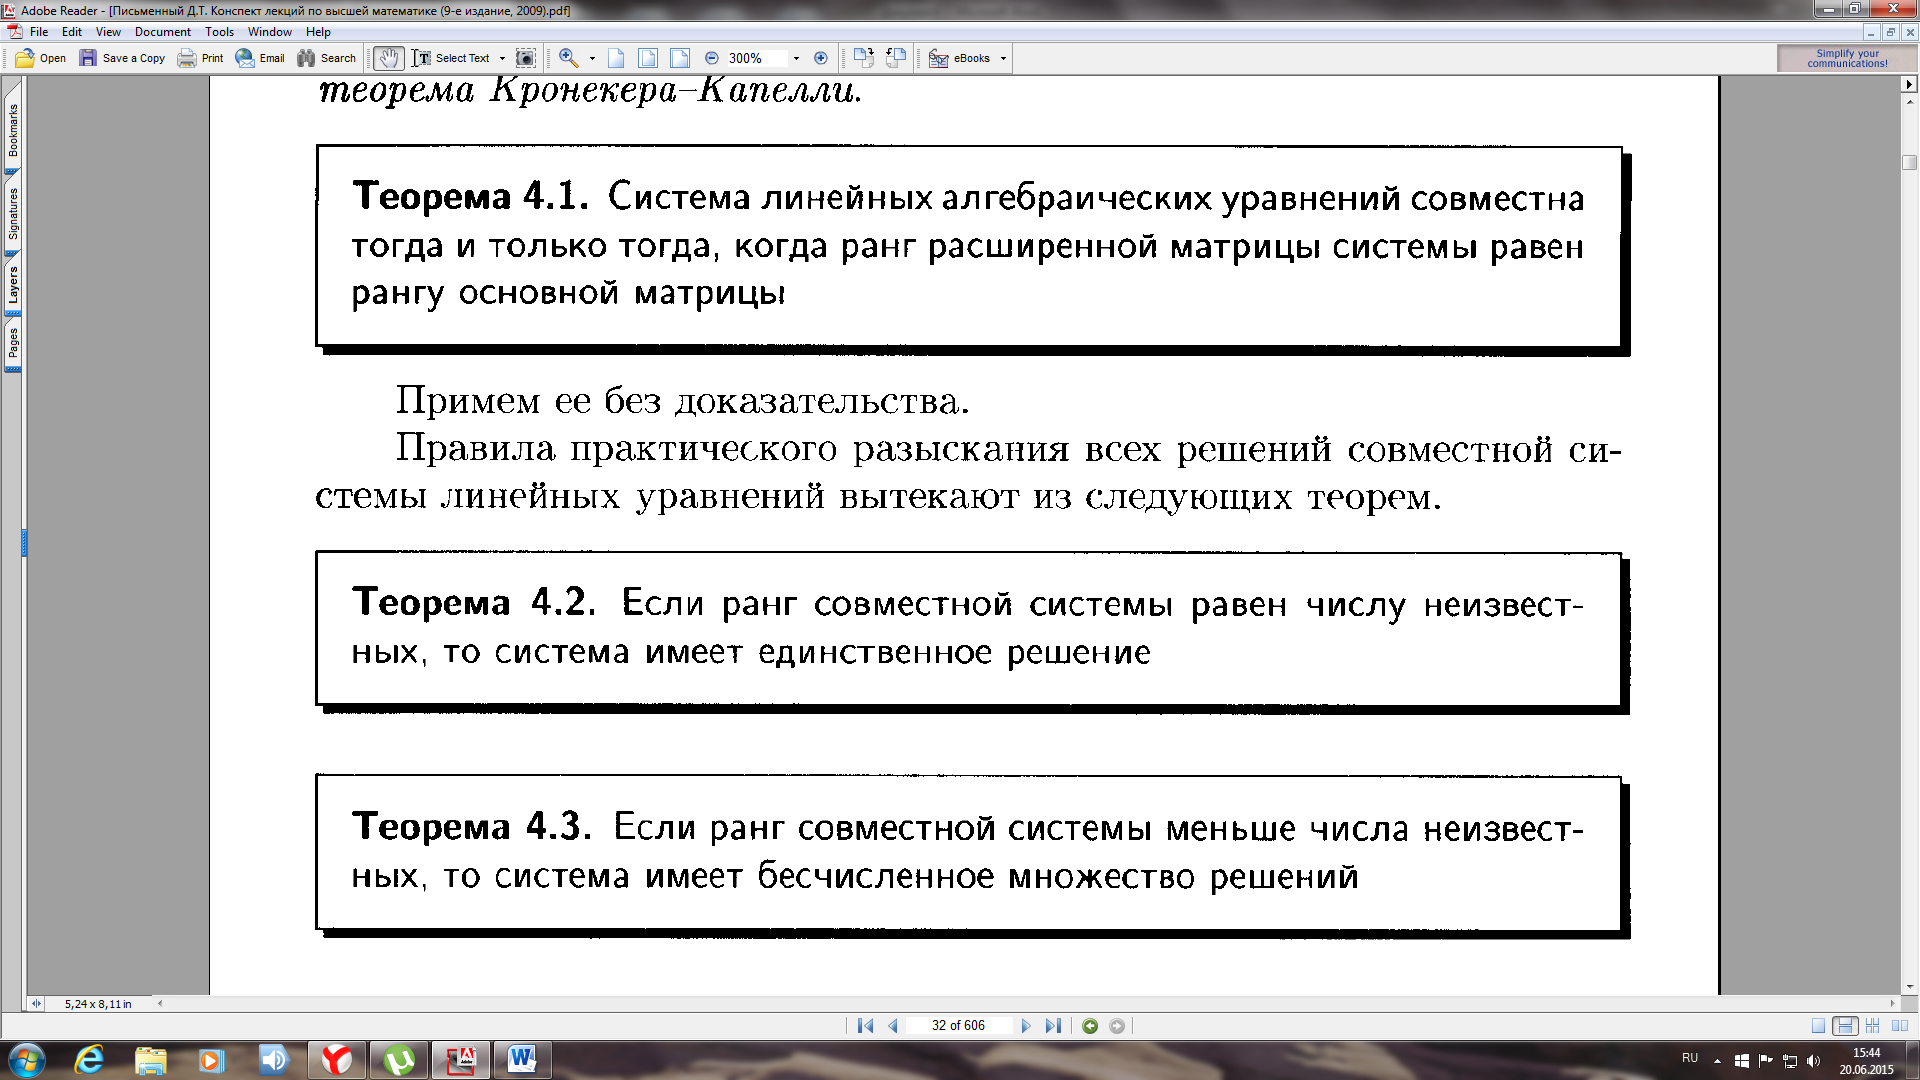Rotate page counterclockwise icon
This screenshot has width=1920, height=1080.
896,58
